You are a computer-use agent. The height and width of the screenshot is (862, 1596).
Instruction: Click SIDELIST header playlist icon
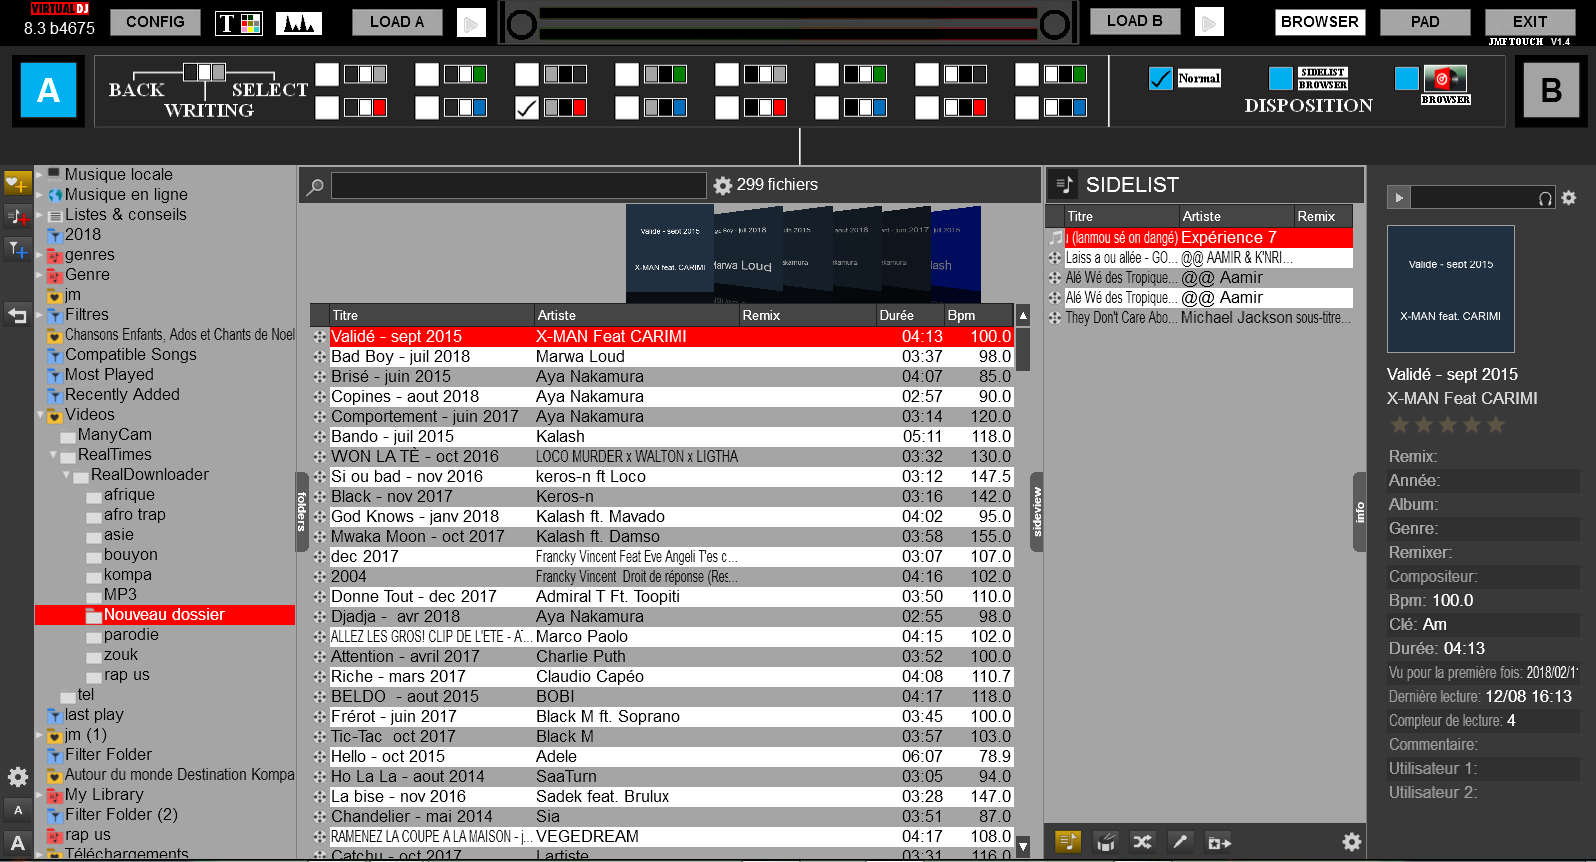pos(1065,185)
